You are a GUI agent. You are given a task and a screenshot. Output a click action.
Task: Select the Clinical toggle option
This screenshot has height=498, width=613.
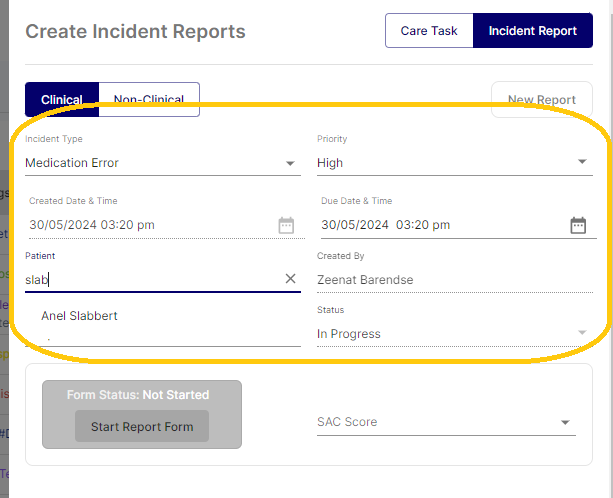(62, 99)
